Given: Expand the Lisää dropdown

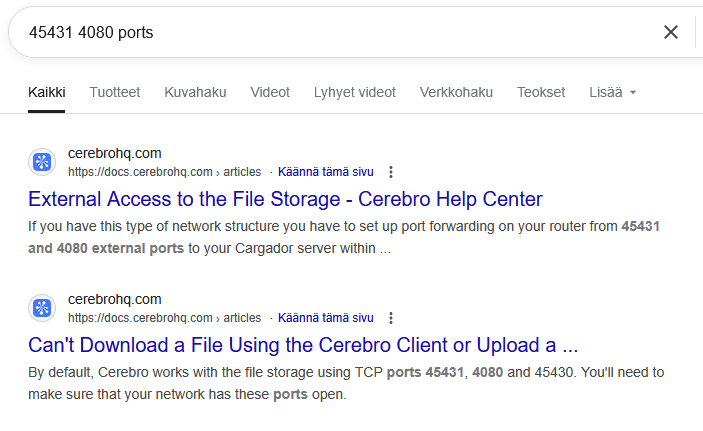Looking at the screenshot, I should 612,92.
